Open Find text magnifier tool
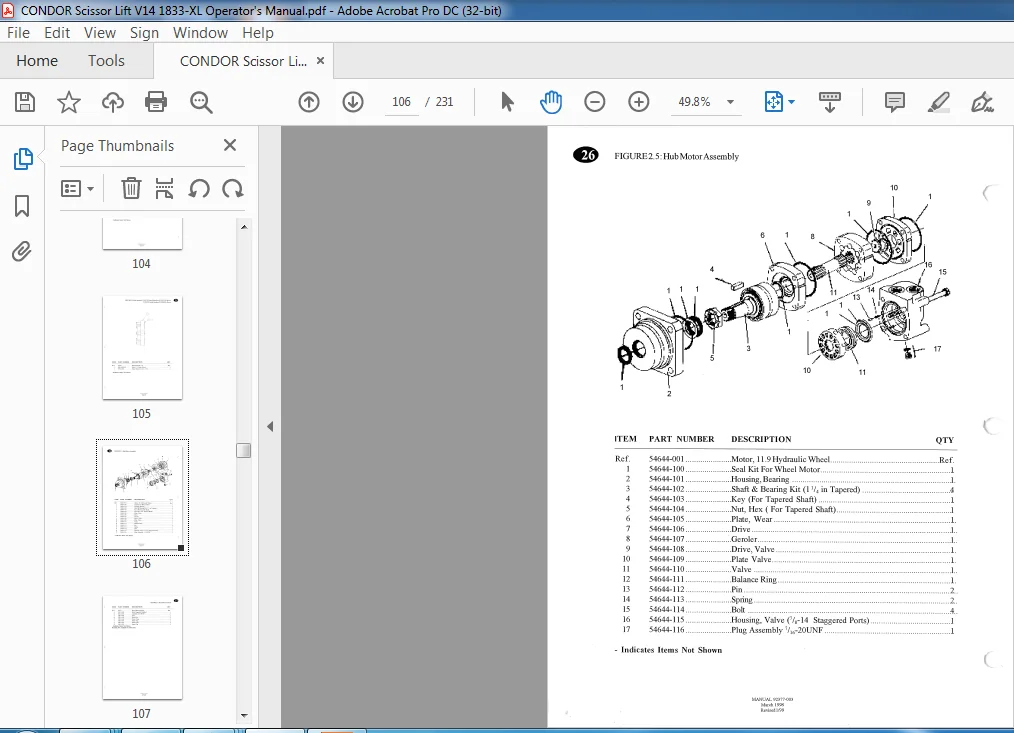Screen dimensions: 1014x733 pyautogui.click(x=200, y=102)
